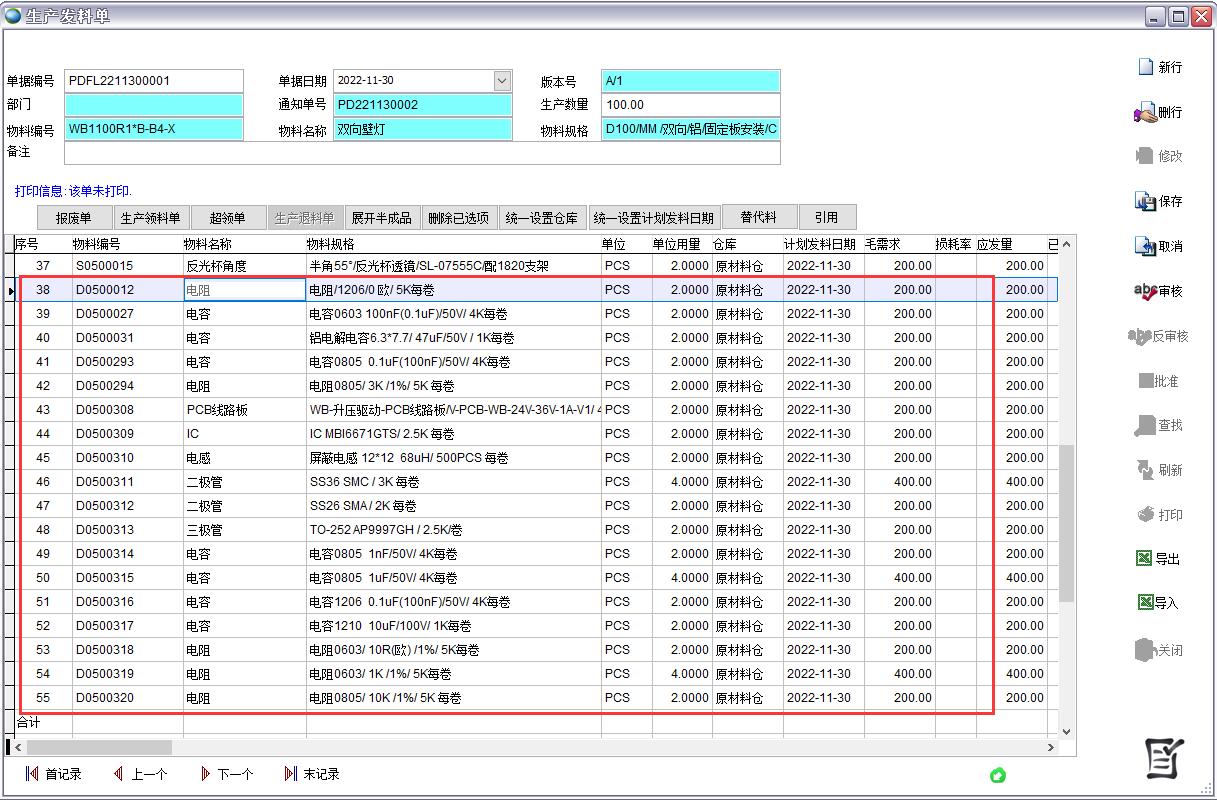Click the 审核 (audit) icon
This screenshot has width=1217, height=800.
pos(1146,291)
